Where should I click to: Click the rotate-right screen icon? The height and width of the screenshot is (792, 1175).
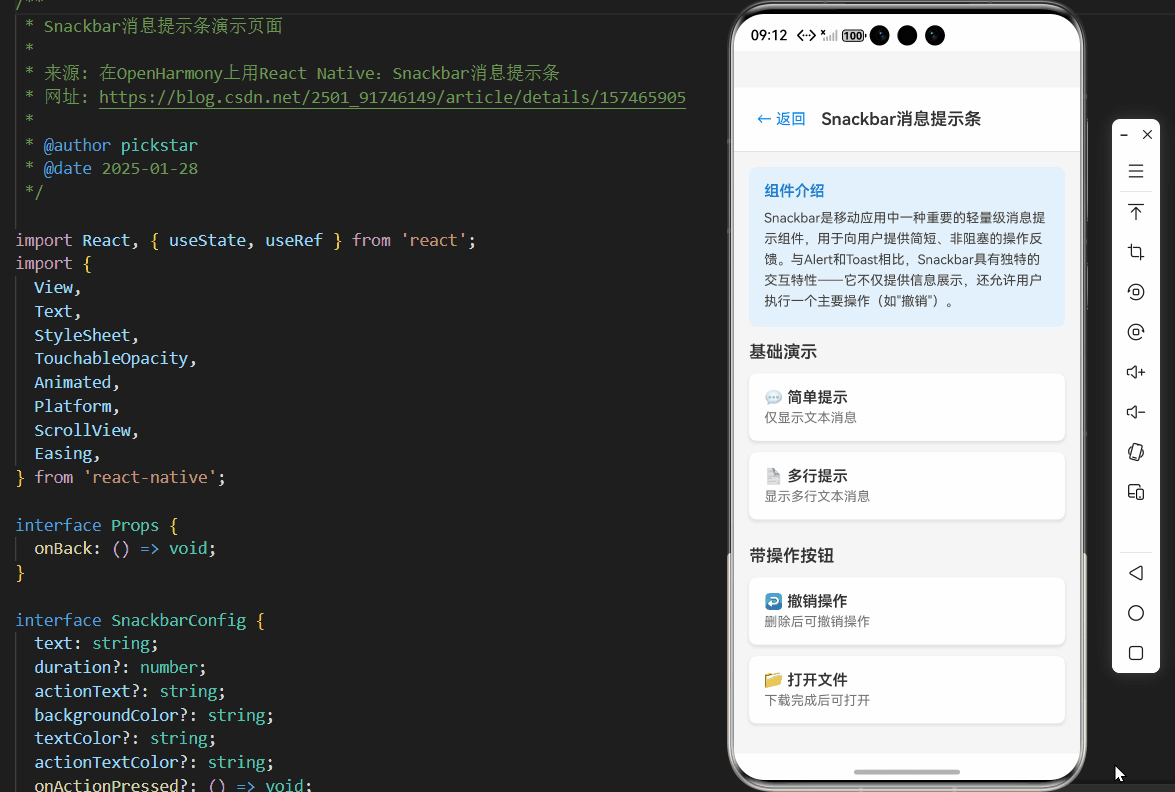pos(1135,332)
